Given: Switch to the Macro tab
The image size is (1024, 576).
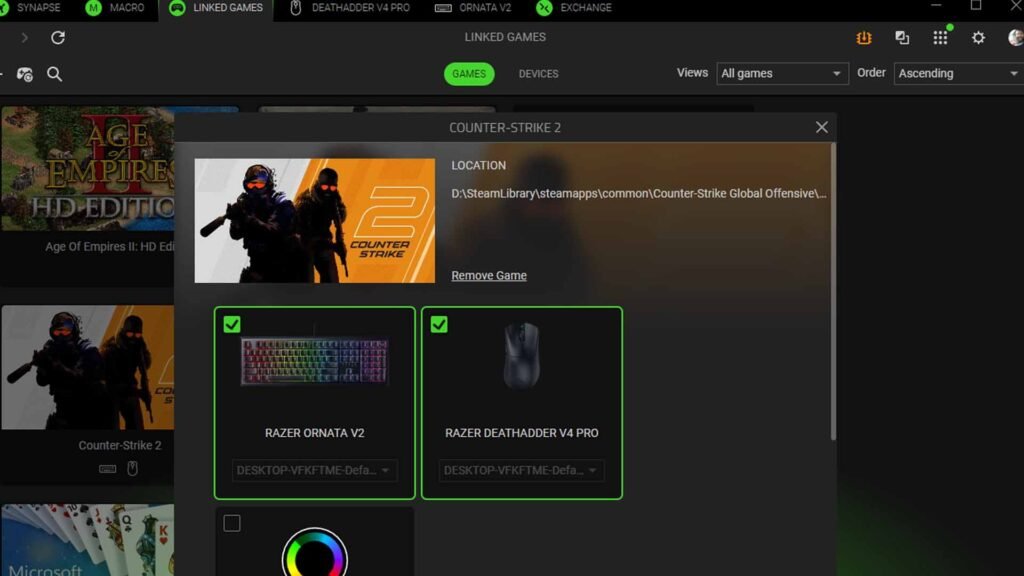Looking at the screenshot, I should click(116, 8).
